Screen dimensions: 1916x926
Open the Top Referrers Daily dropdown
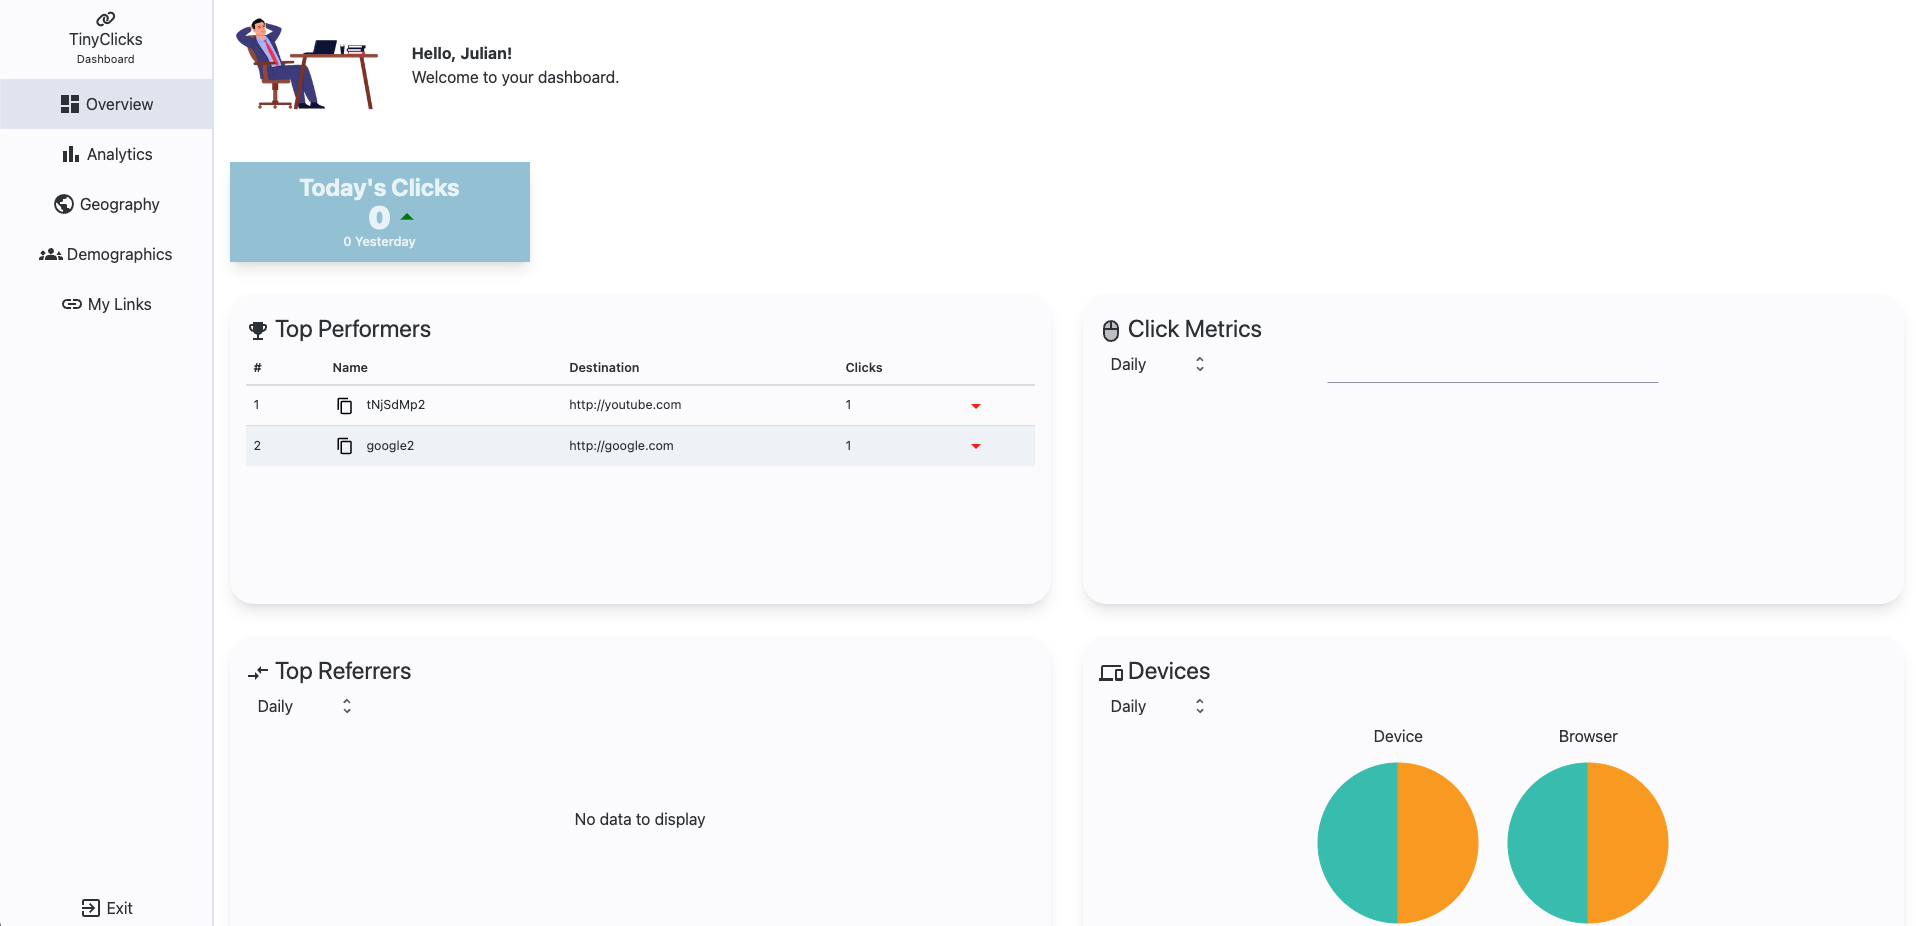pyautogui.click(x=305, y=706)
